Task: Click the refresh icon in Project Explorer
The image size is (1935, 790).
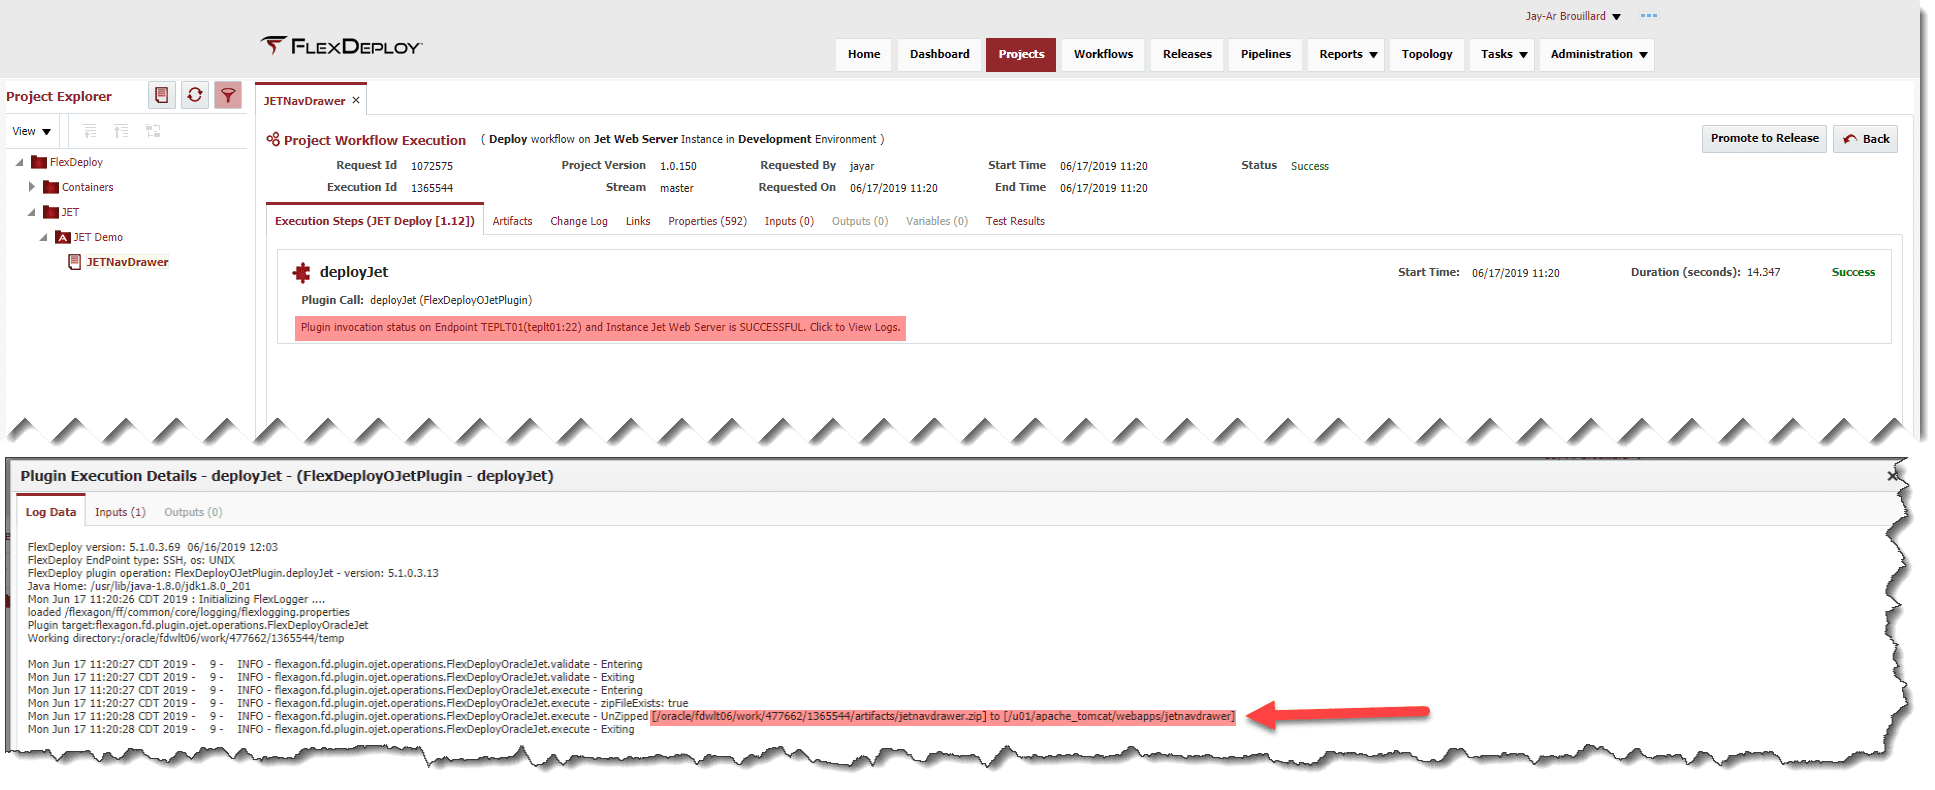Action: (195, 95)
